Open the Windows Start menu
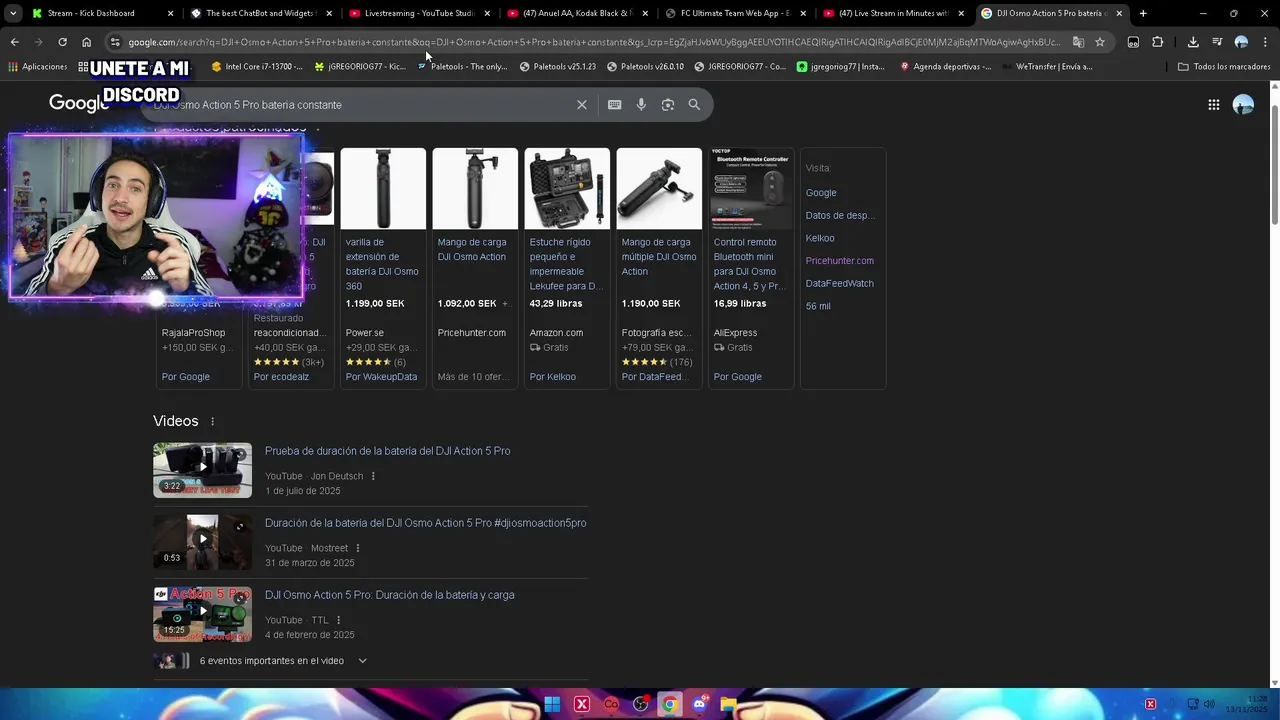 (x=552, y=704)
